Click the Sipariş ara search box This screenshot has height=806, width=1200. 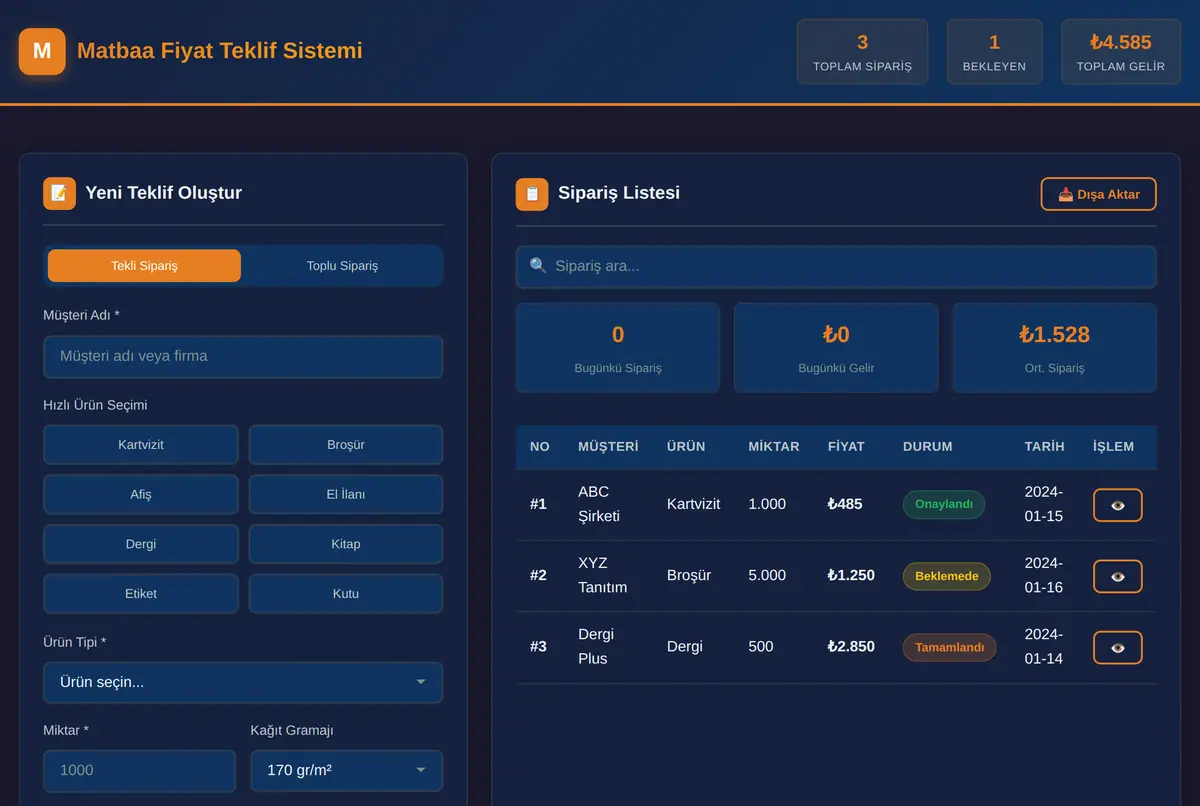click(x=836, y=266)
